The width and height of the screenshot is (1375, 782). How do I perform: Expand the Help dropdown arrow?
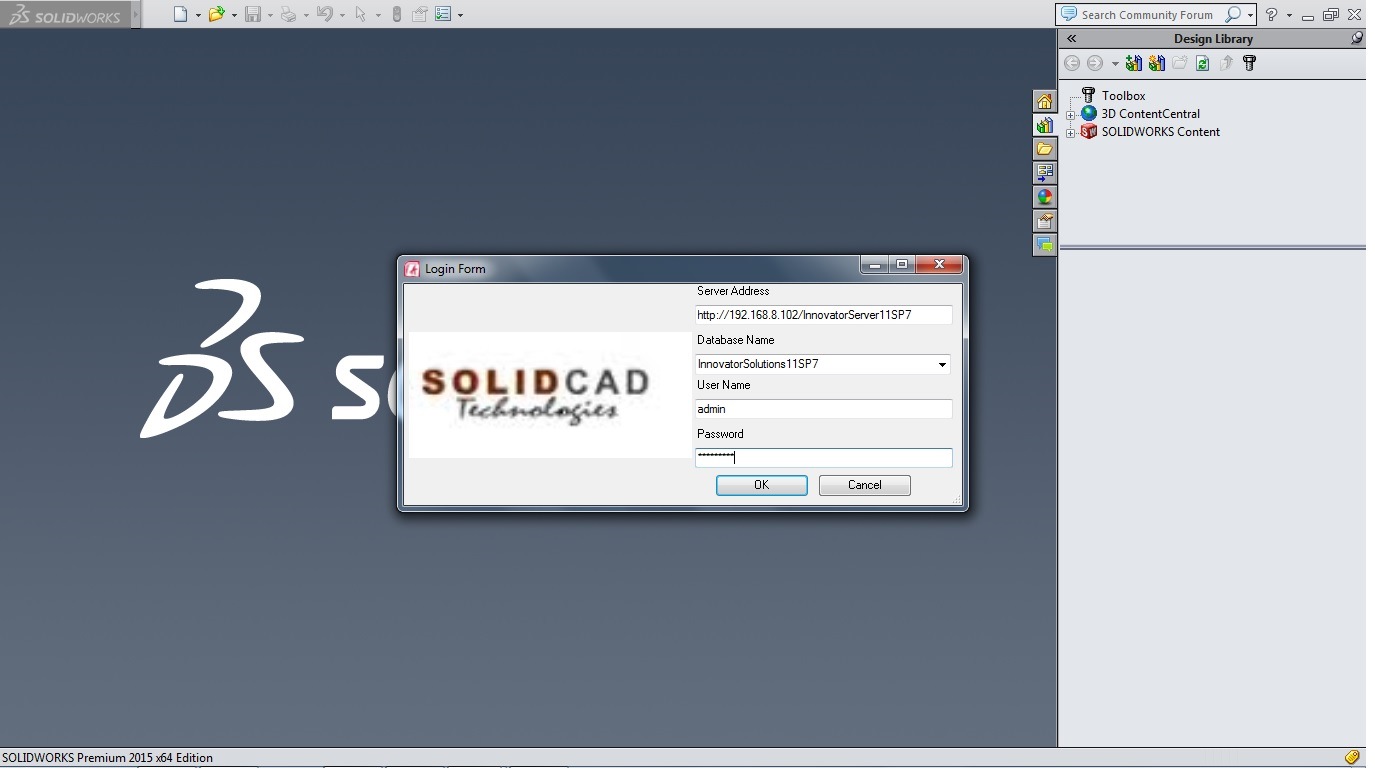[x=1289, y=15]
